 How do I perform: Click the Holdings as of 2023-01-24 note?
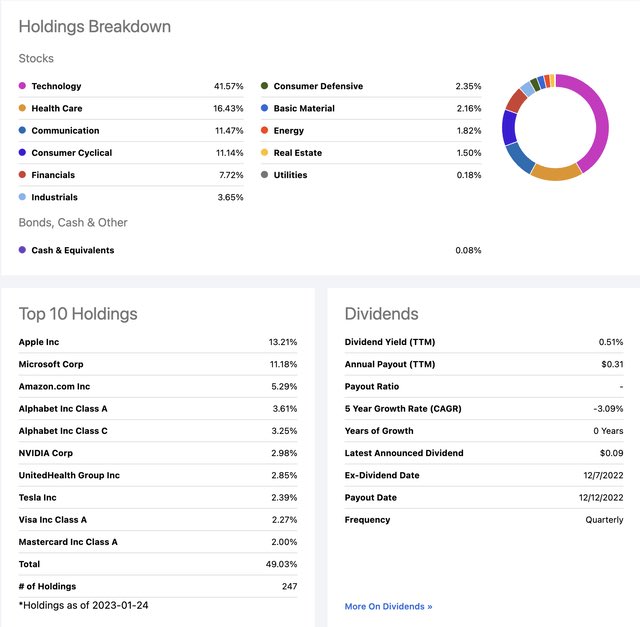pos(84,605)
